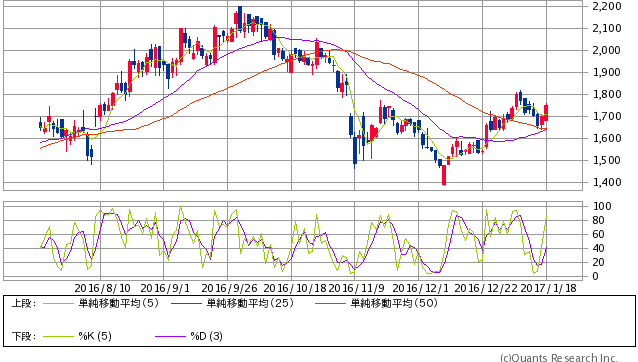Click the 2,000 price axis label

click(607, 50)
